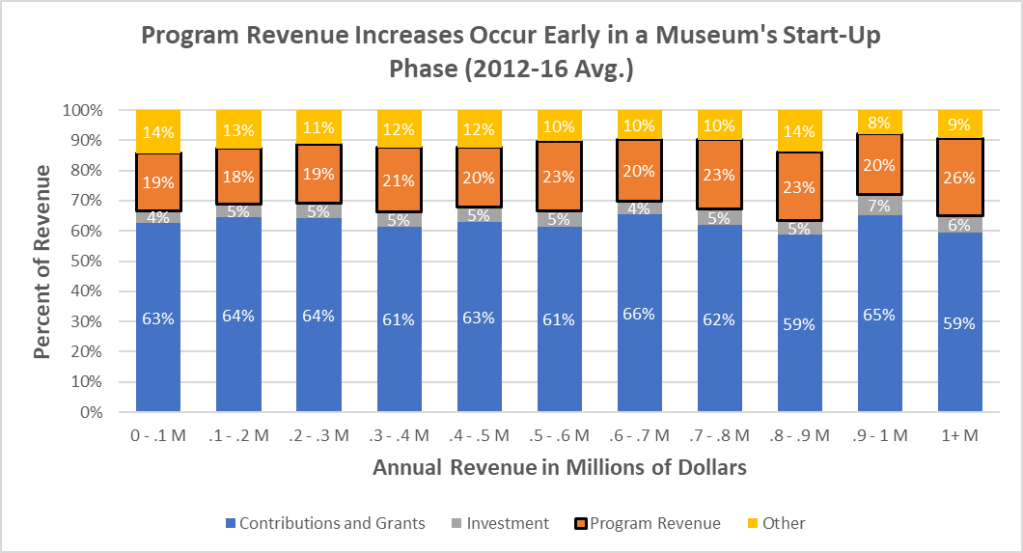
Task: Select the 'Annual Revenue in Millions of Dollars' axis title
Action: [560, 468]
